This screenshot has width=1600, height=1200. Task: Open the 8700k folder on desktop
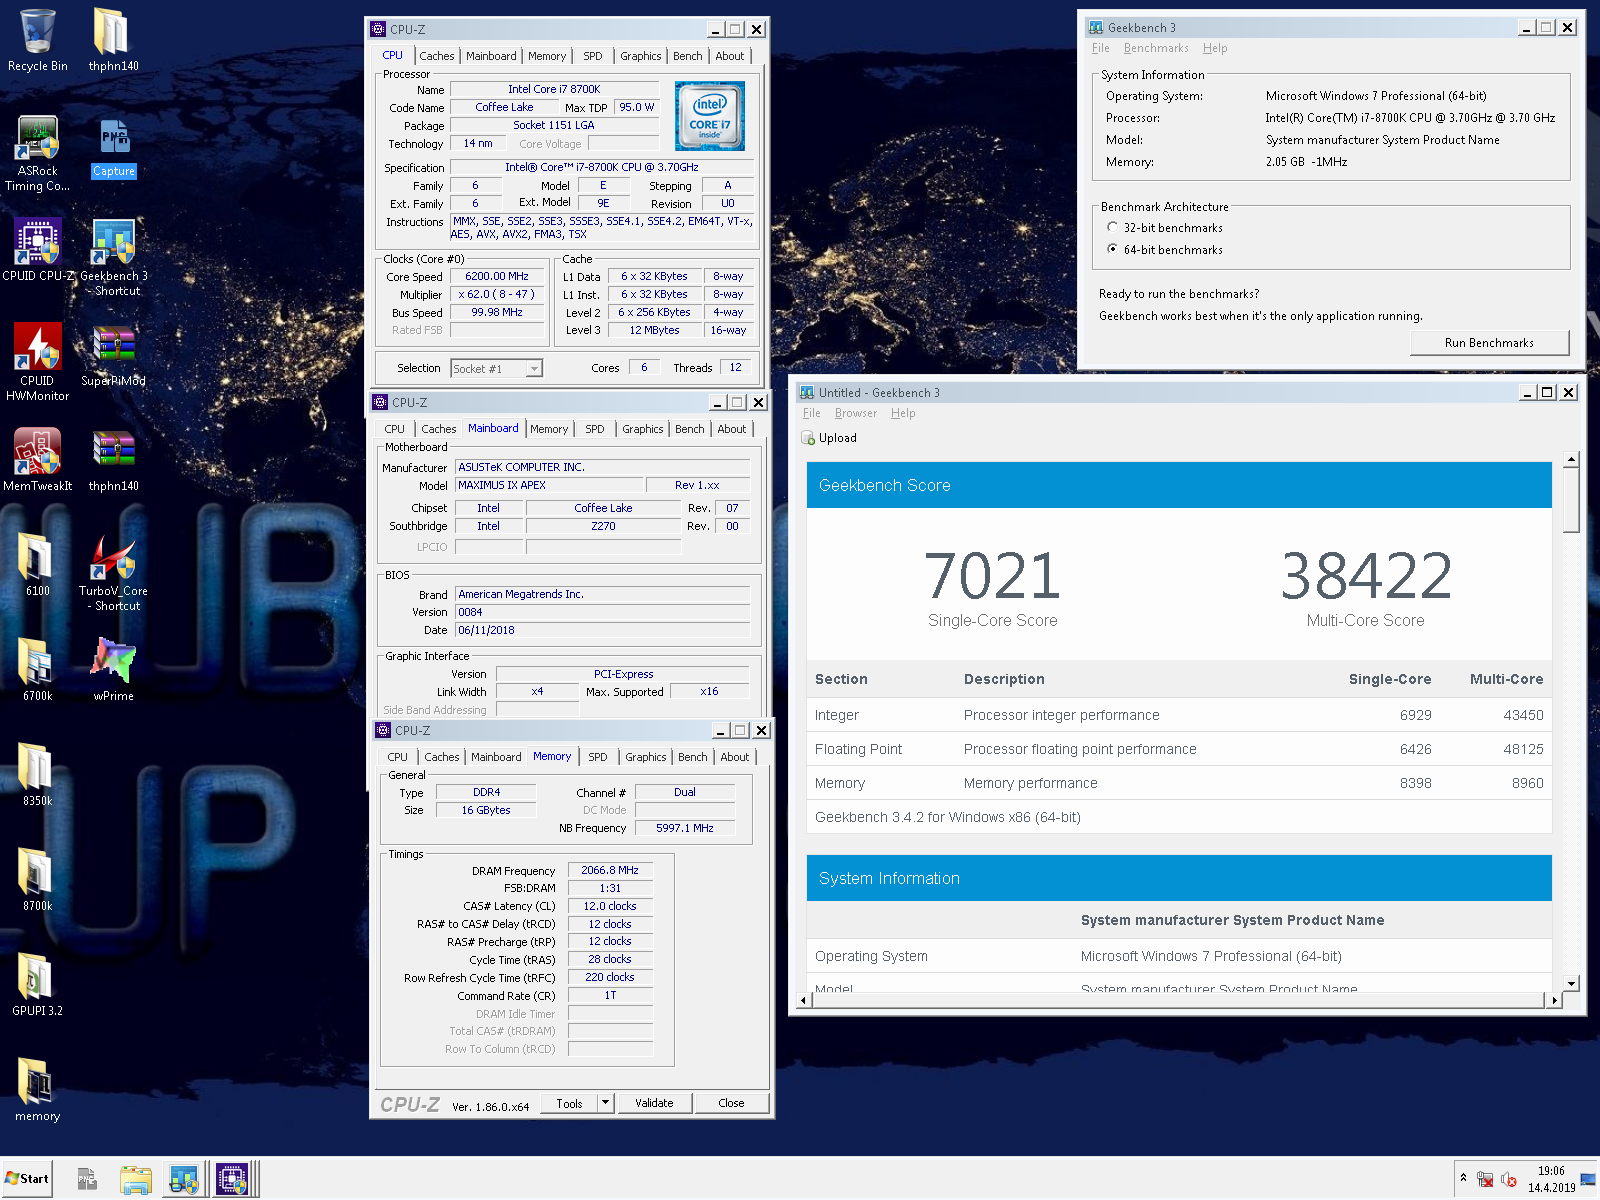tap(37, 878)
